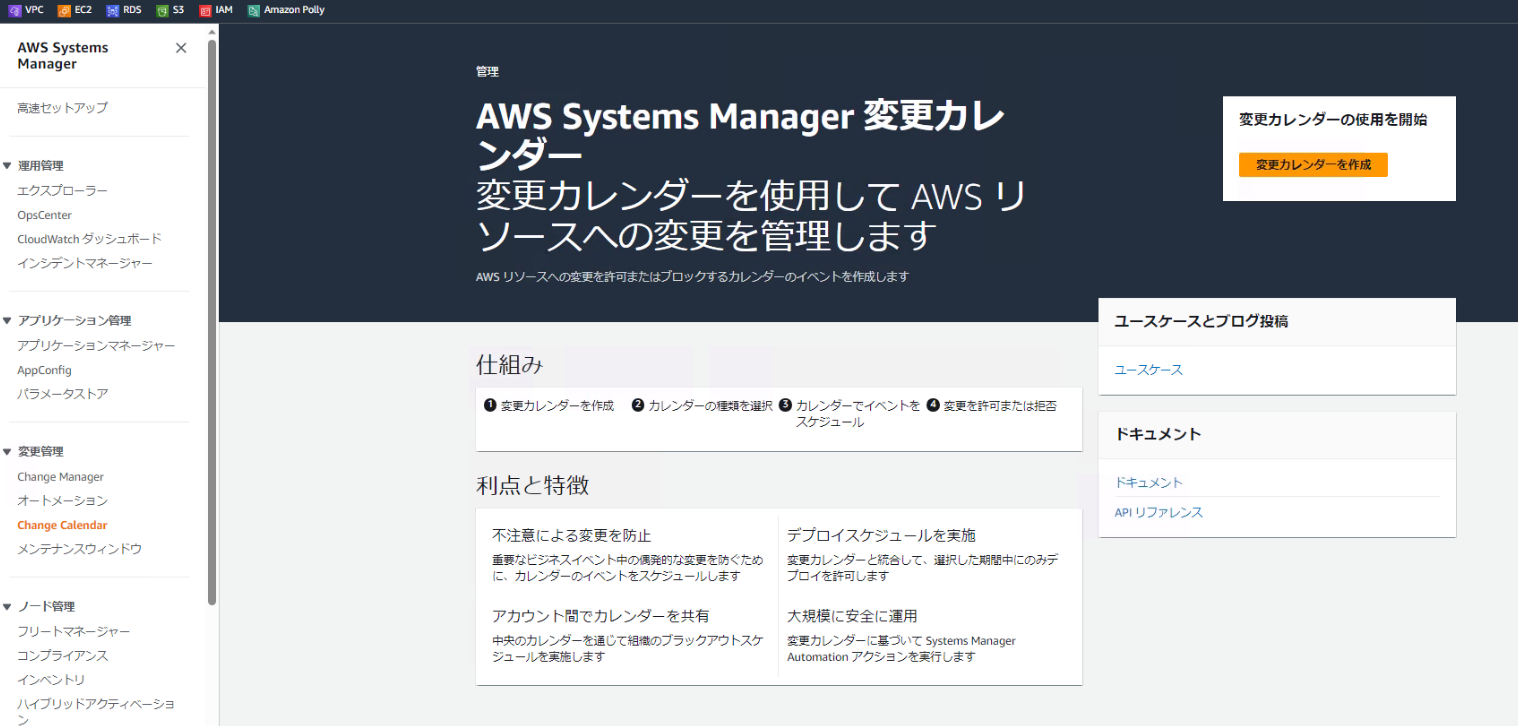Open the ドキュメント link under documents panel
The image size is (1518, 727).
(1148, 483)
